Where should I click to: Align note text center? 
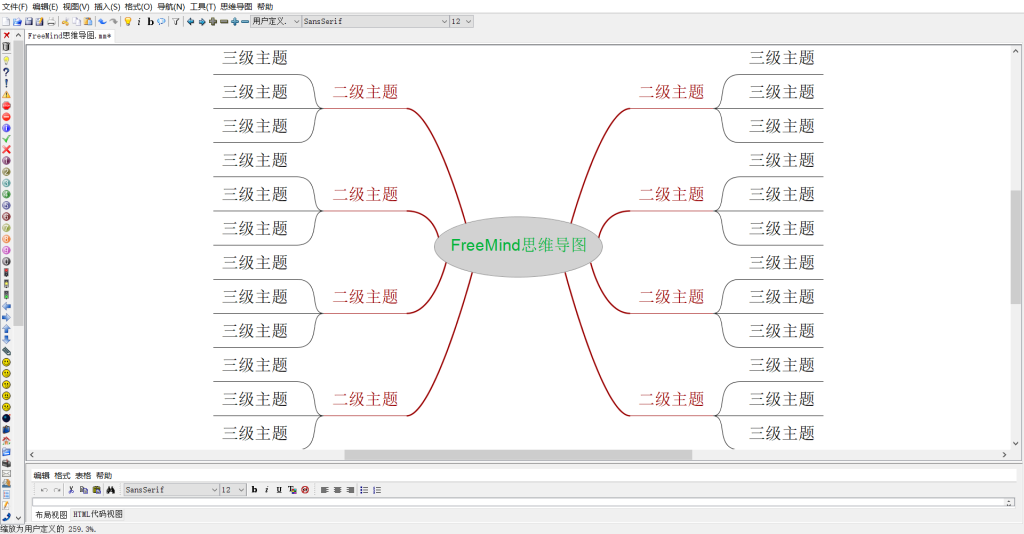338,490
